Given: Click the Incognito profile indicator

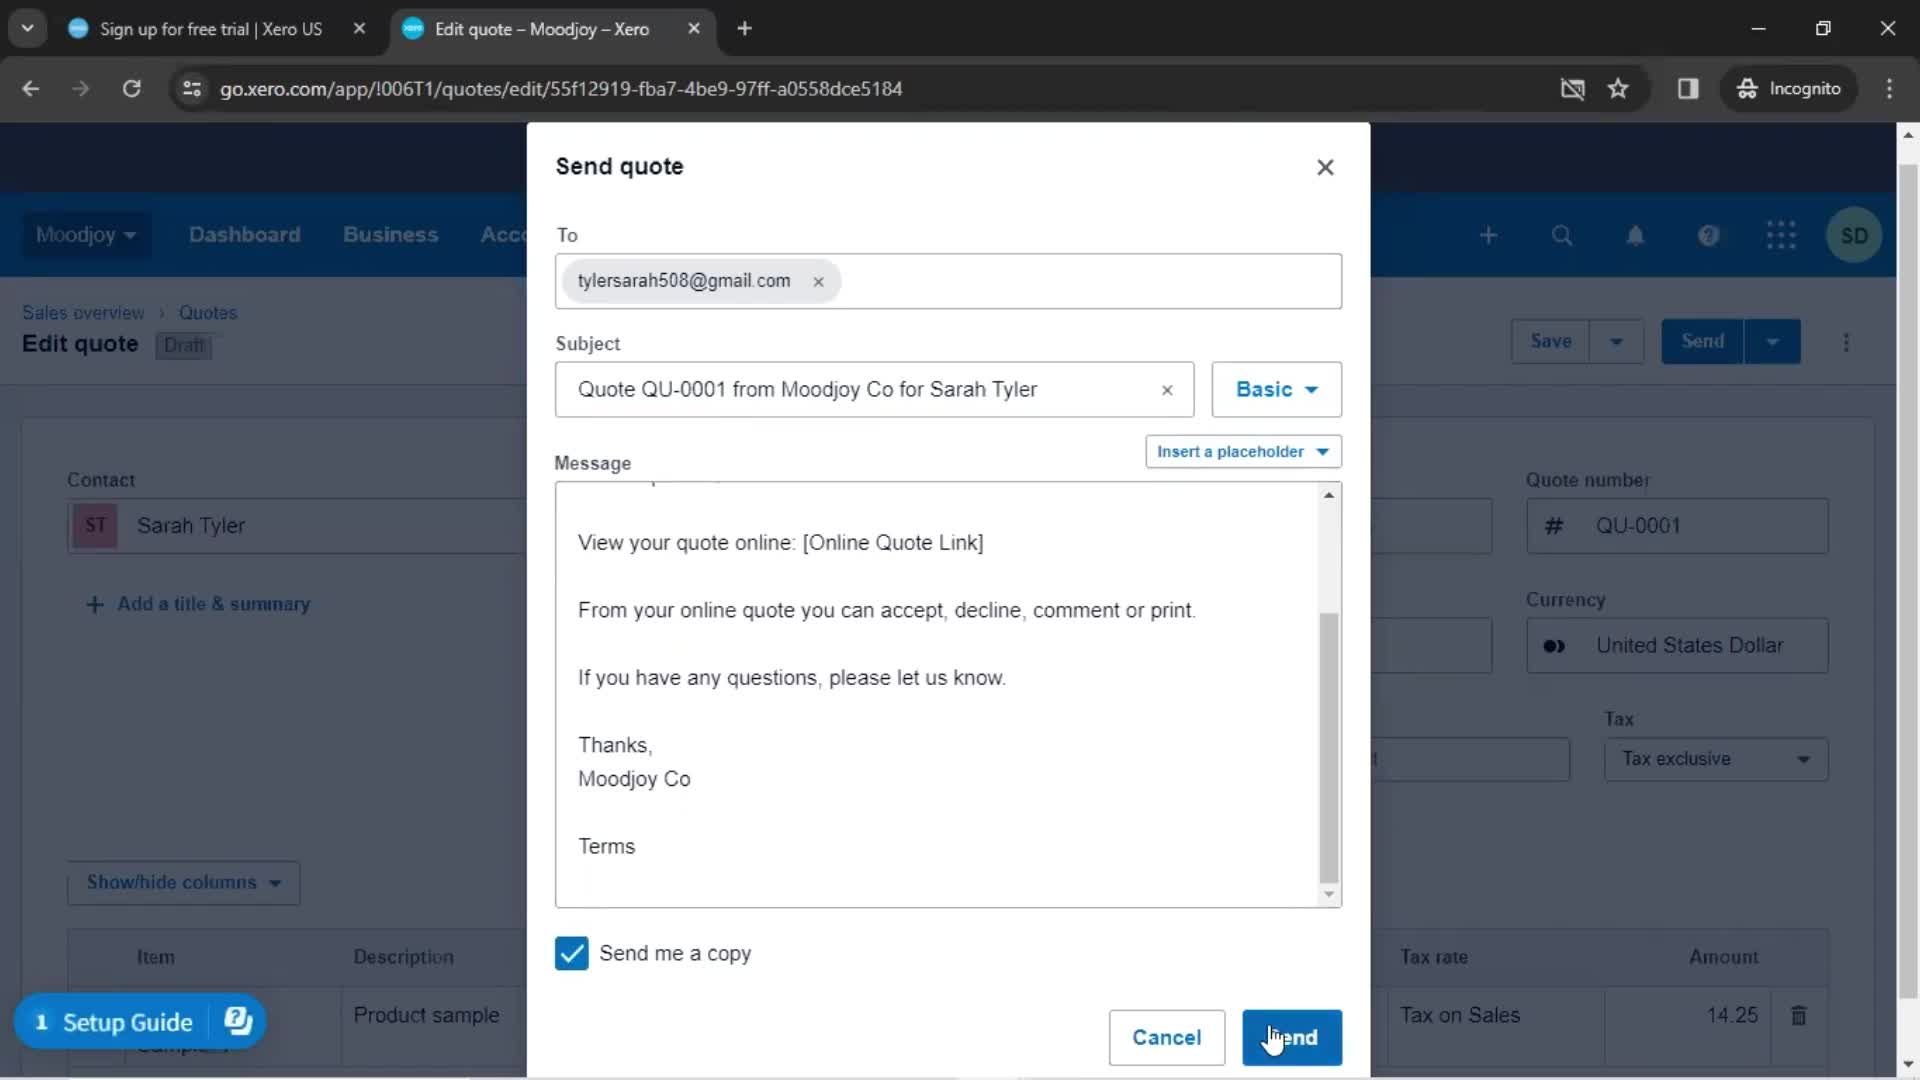Looking at the screenshot, I should coord(1789,89).
